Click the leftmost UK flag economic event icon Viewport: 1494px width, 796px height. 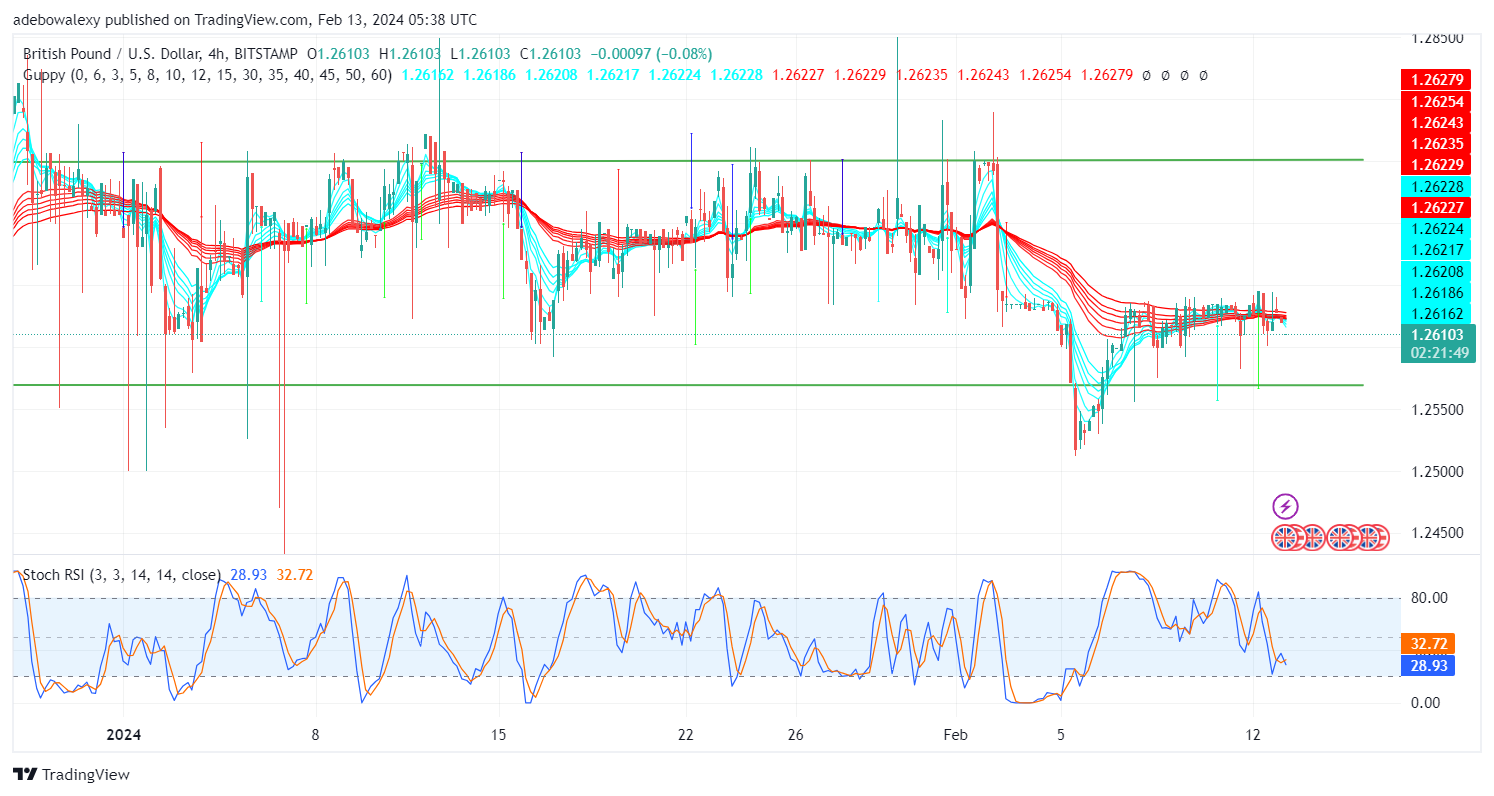point(1285,537)
